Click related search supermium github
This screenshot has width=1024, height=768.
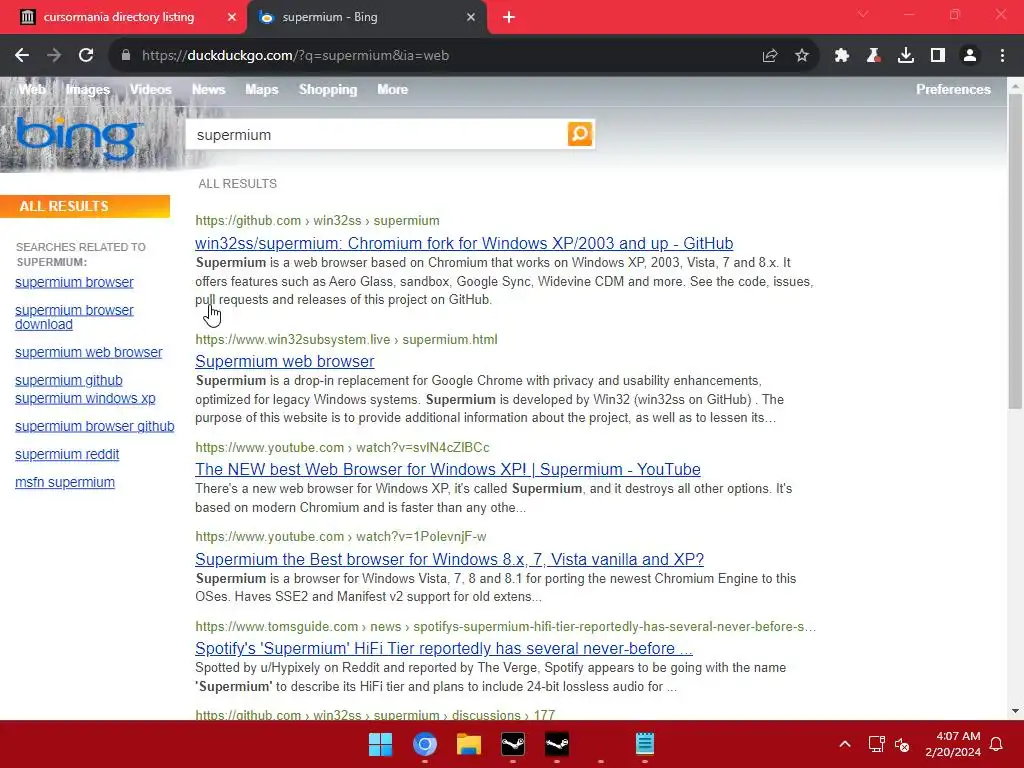point(69,380)
